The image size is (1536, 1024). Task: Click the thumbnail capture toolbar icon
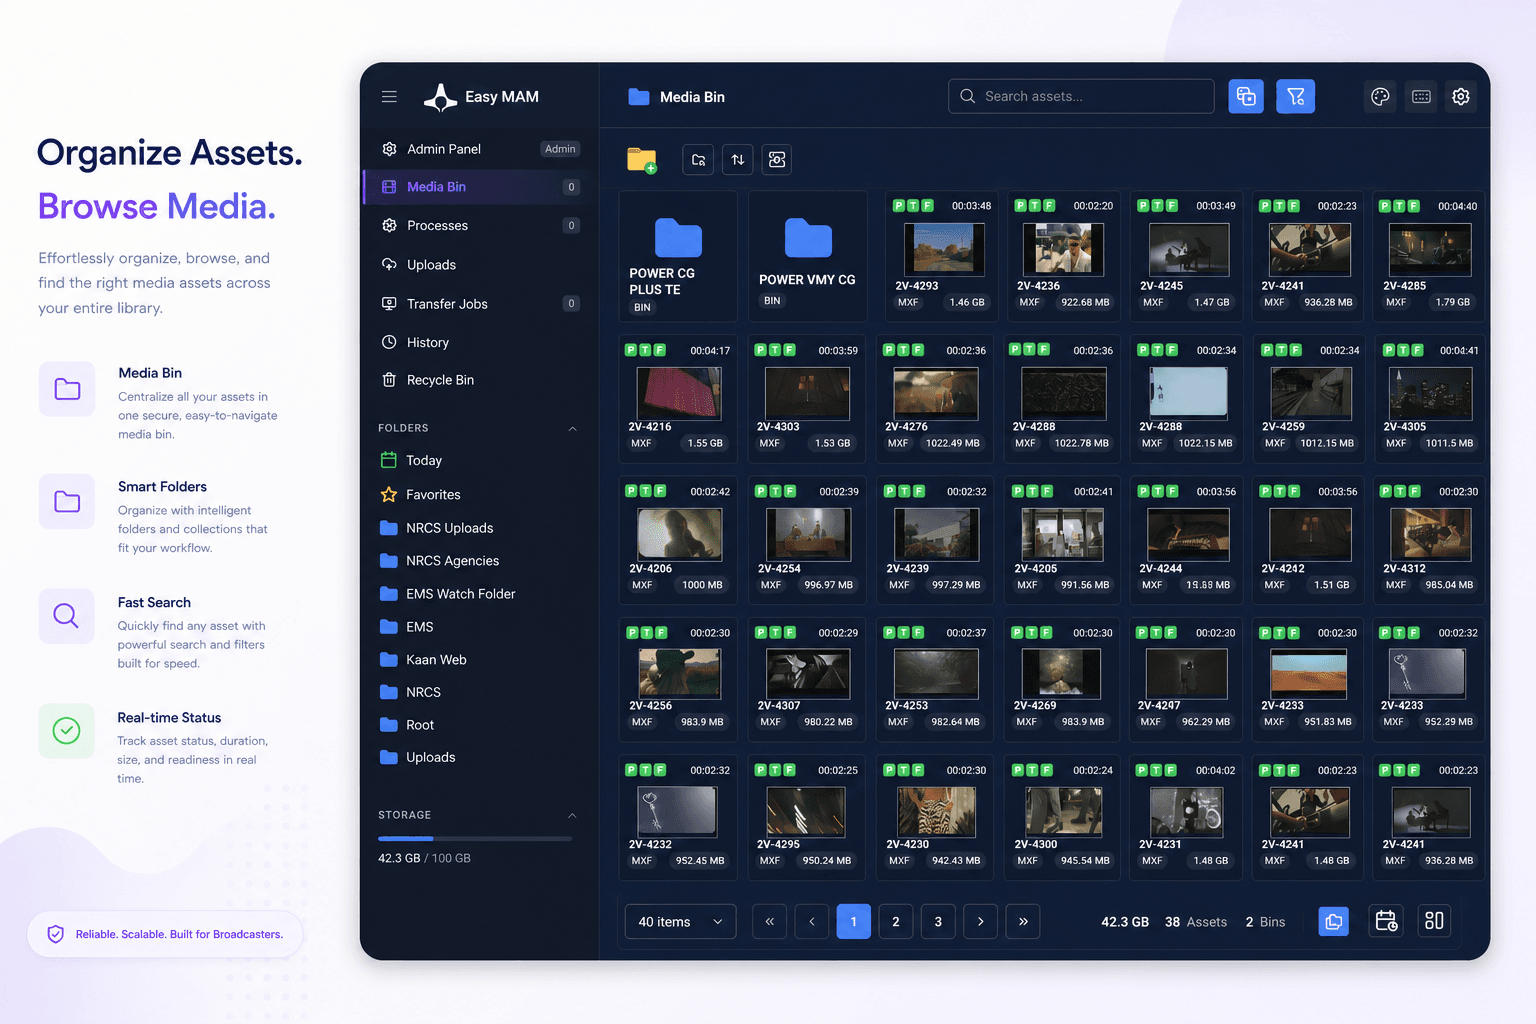point(777,160)
